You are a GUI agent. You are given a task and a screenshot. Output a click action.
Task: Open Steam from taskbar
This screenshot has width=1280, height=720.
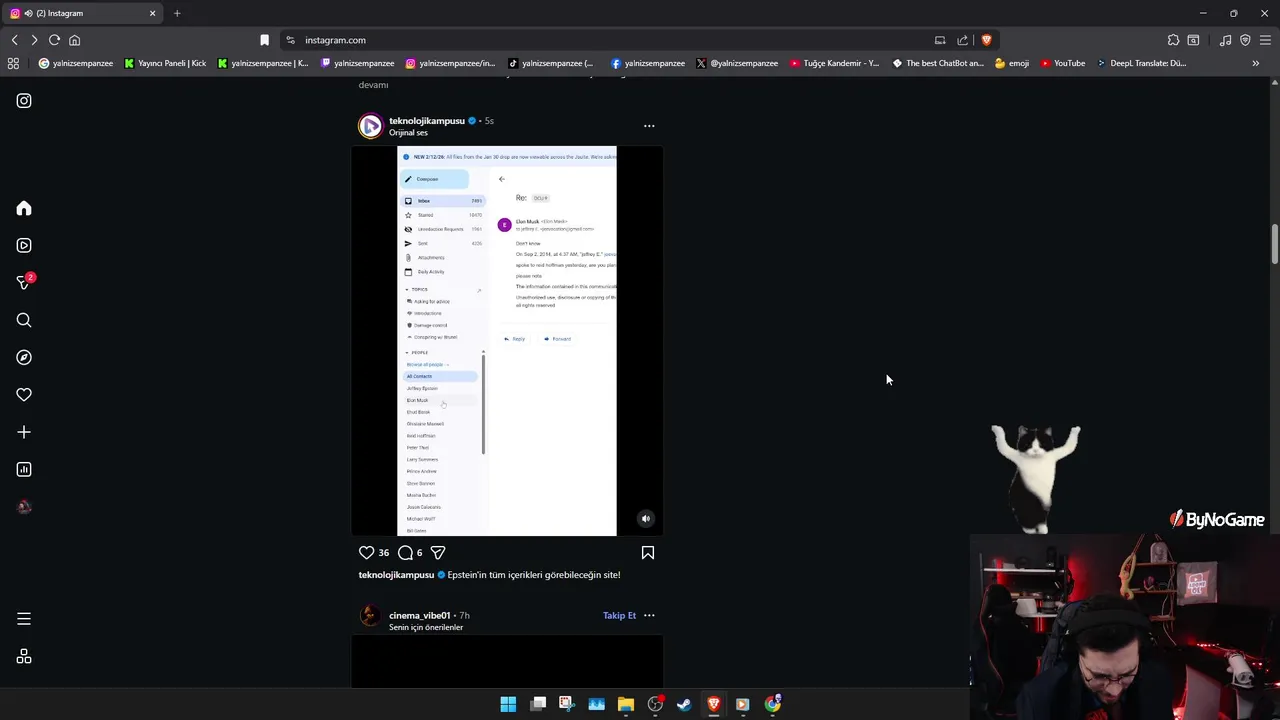(x=684, y=704)
